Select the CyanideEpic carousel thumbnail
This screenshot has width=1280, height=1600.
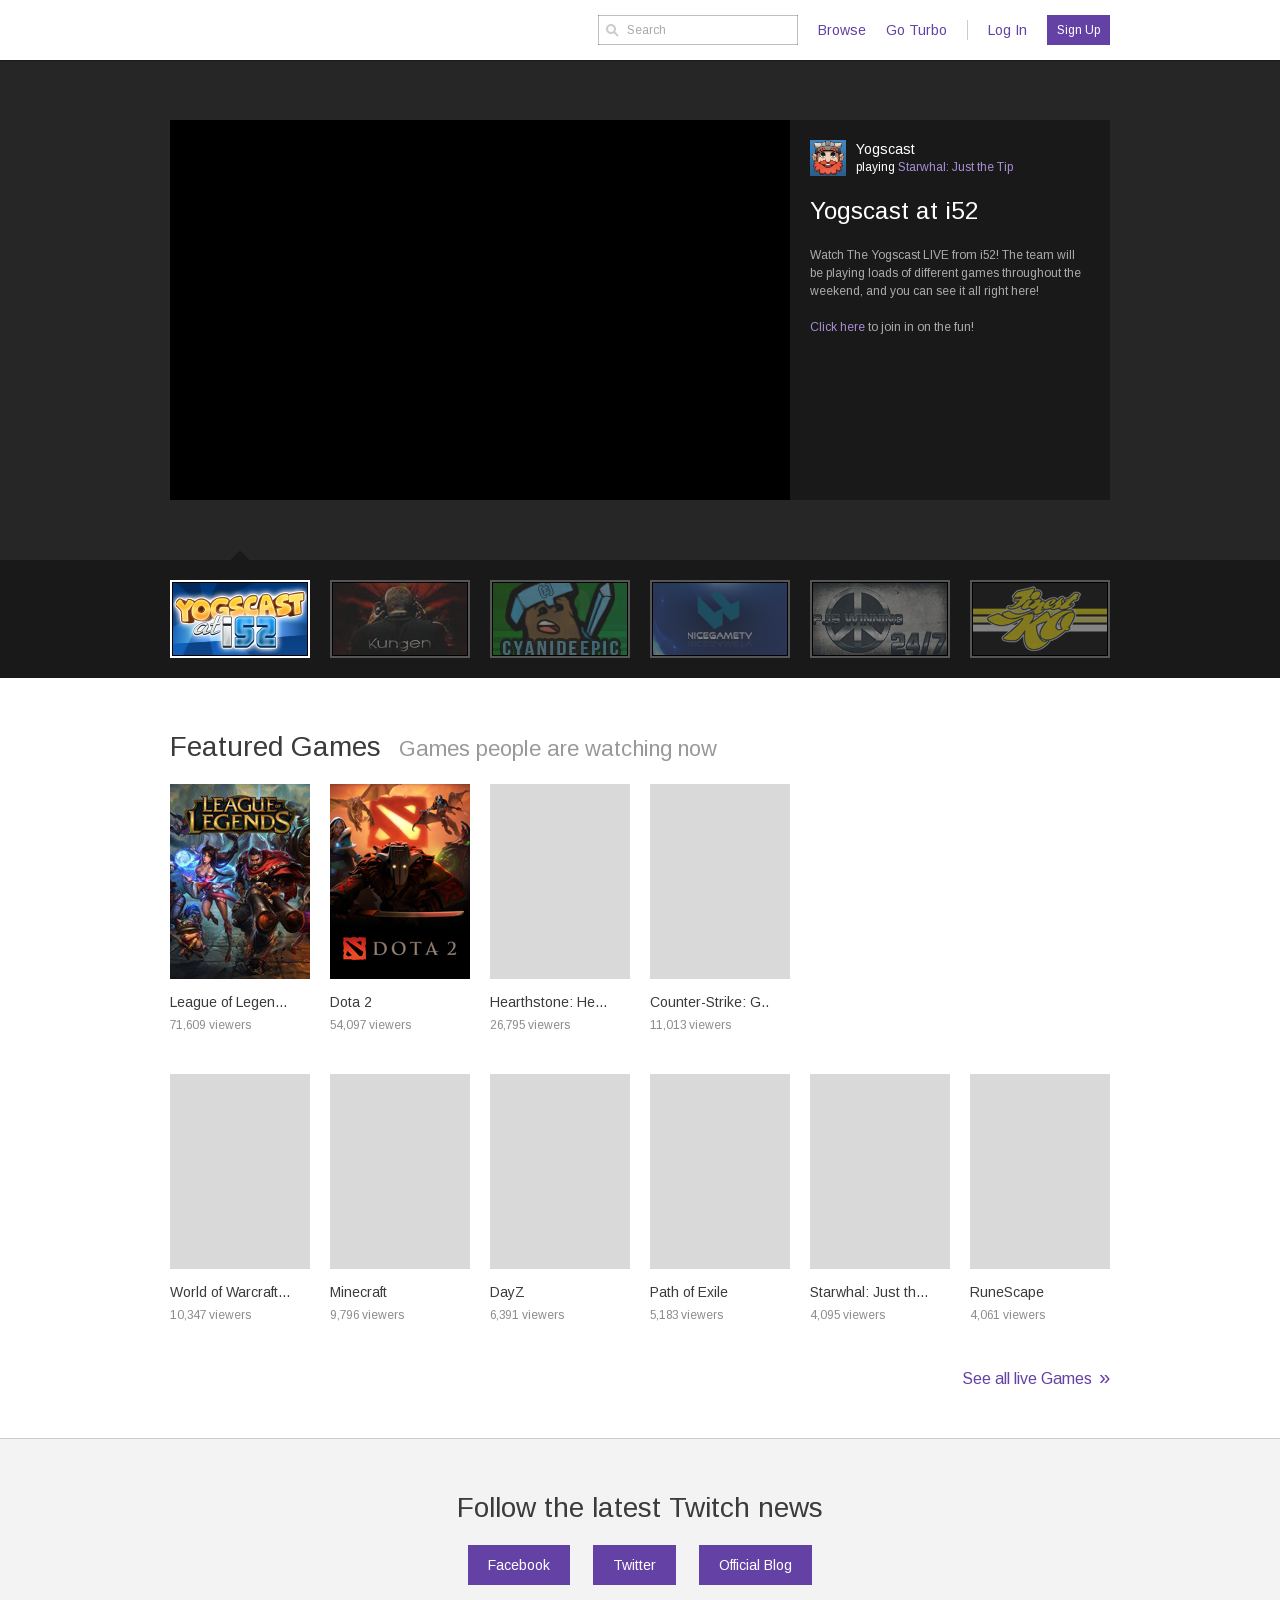(x=560, y=619)
